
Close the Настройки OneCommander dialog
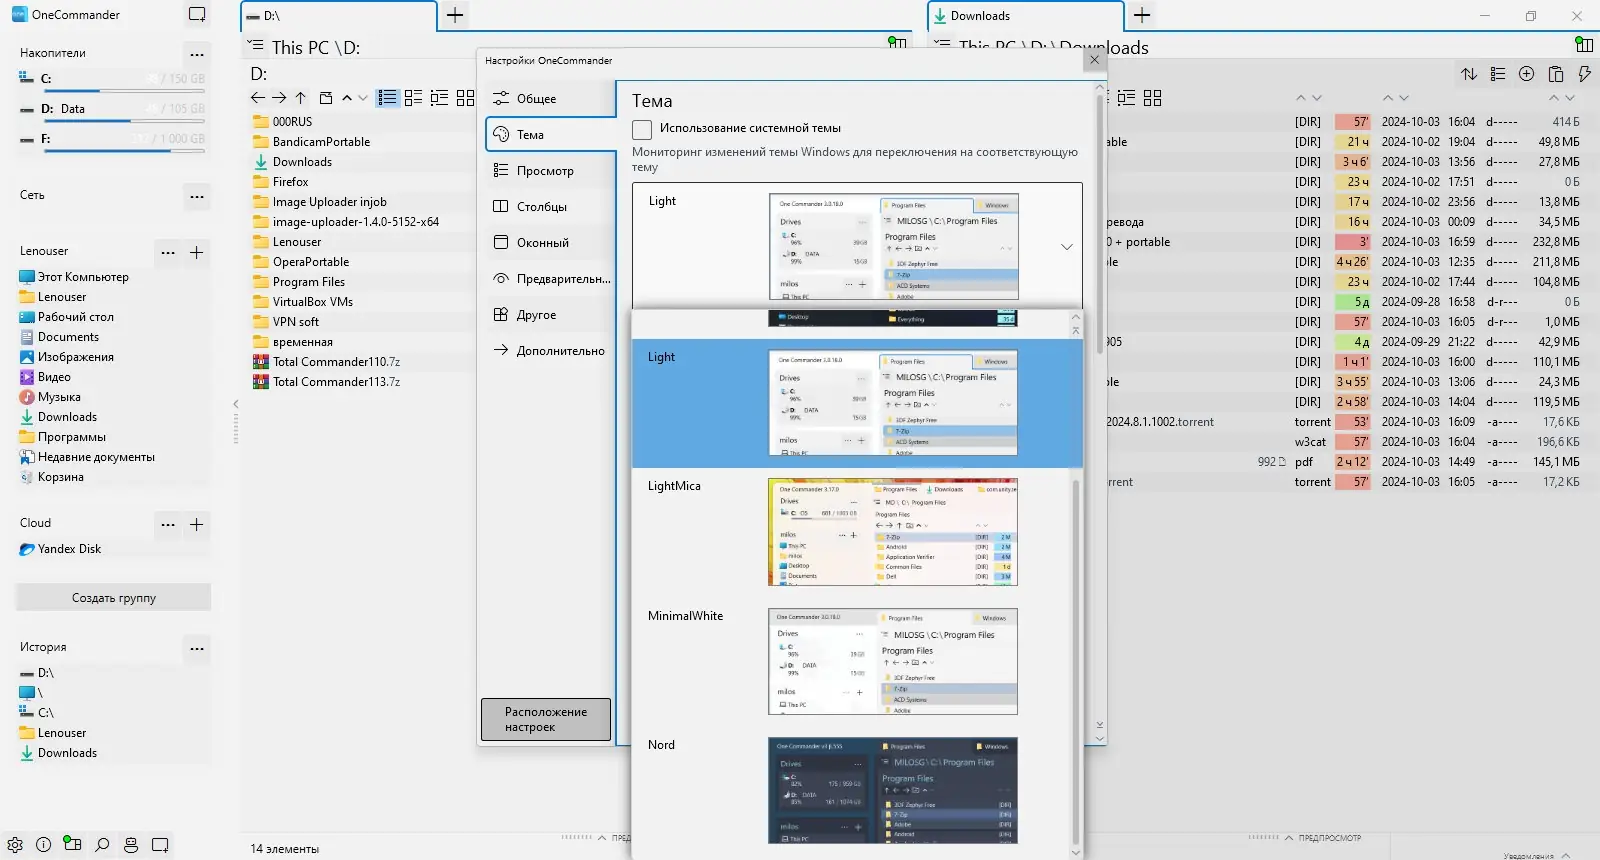1094,60
